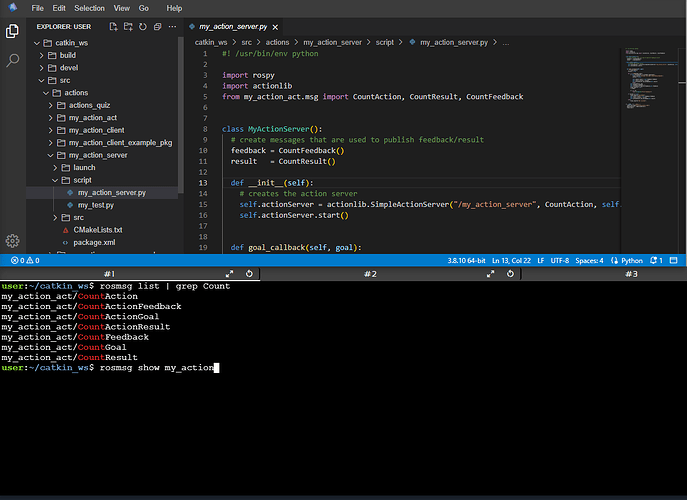Screen dimensions: 687x500
Task: Click the application logo in title bar
Action: point(13,7)
